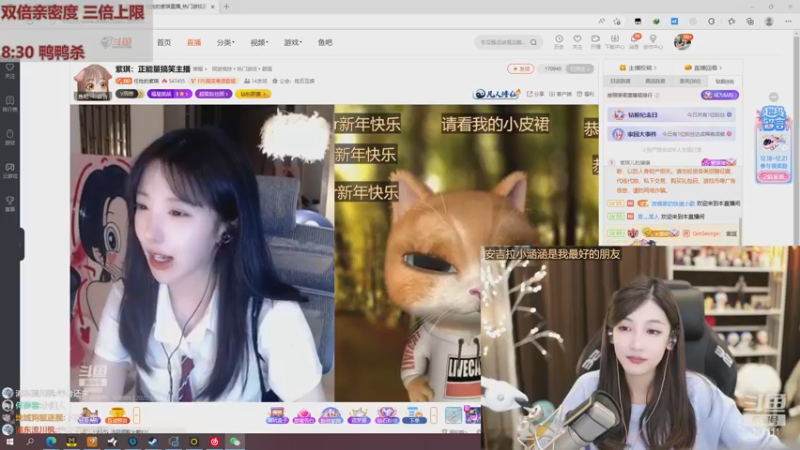Click the purple box gift icon
The image size is (800, 450).
point(277,415)
